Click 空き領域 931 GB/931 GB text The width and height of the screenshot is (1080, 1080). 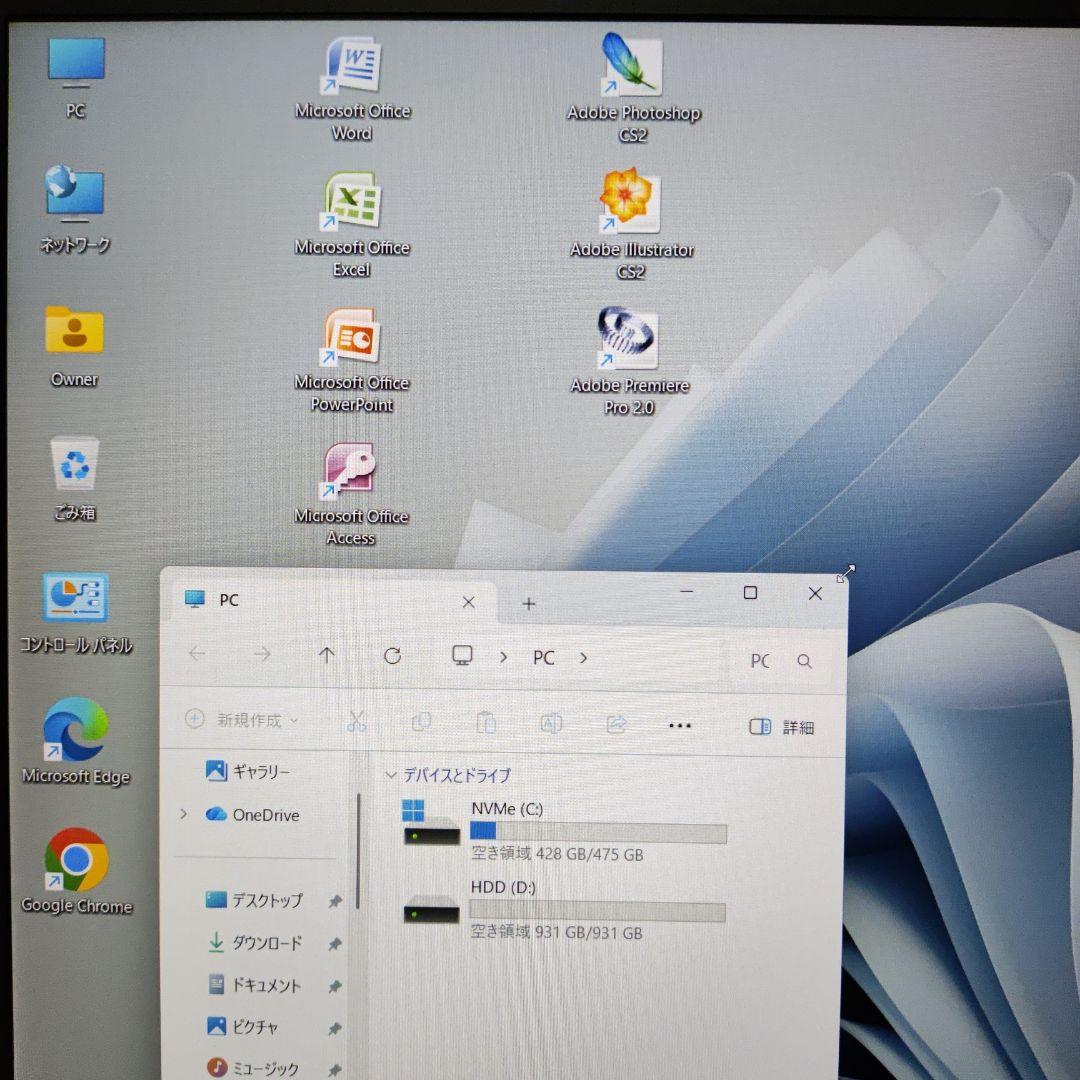coord(557,933)
